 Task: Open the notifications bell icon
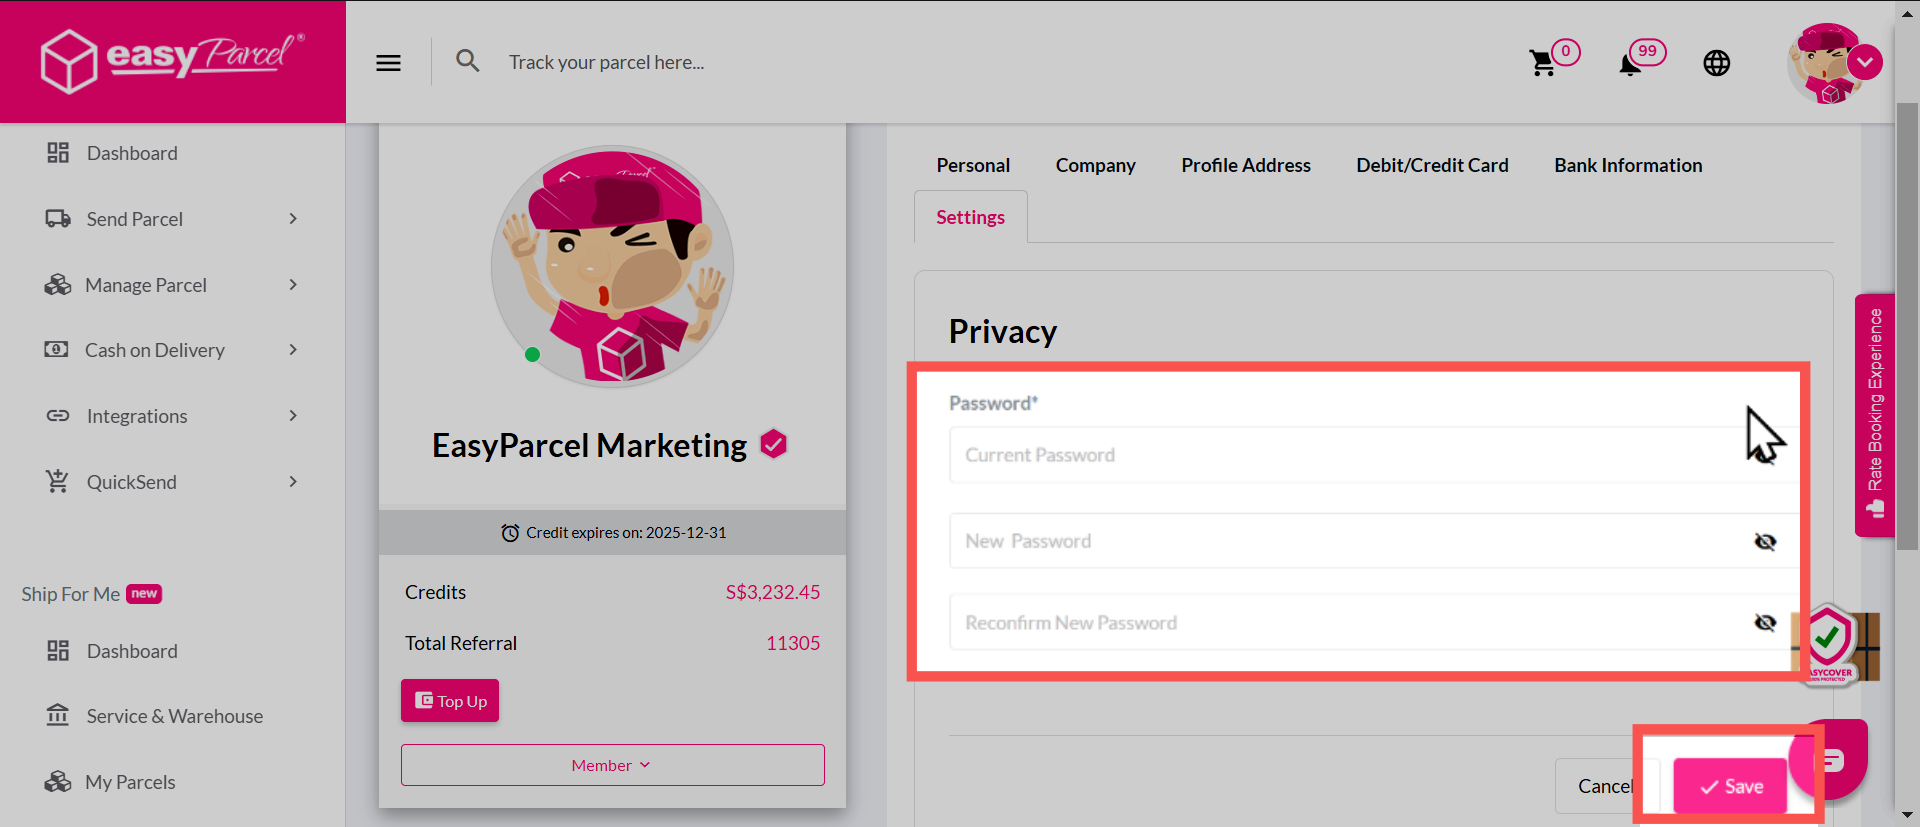tap(1630, 65)
